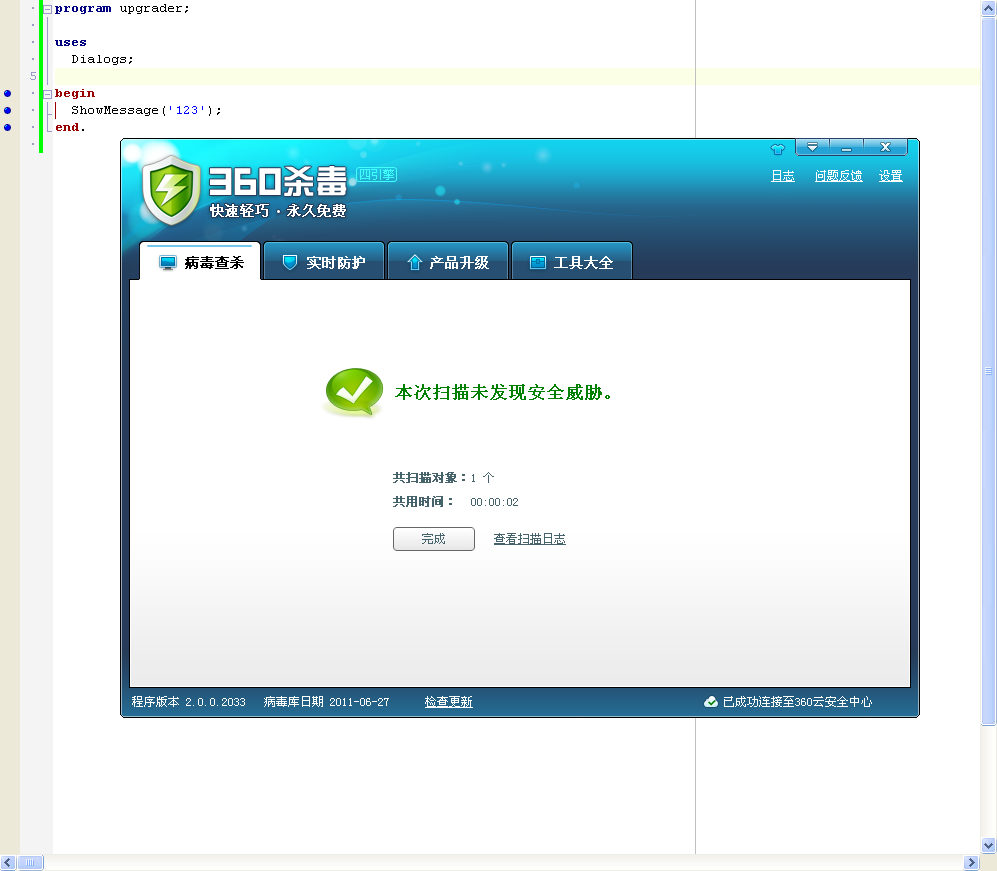Click the green checkmark result icon
Viewport: 997px width, 871px height.
point(354,392)
